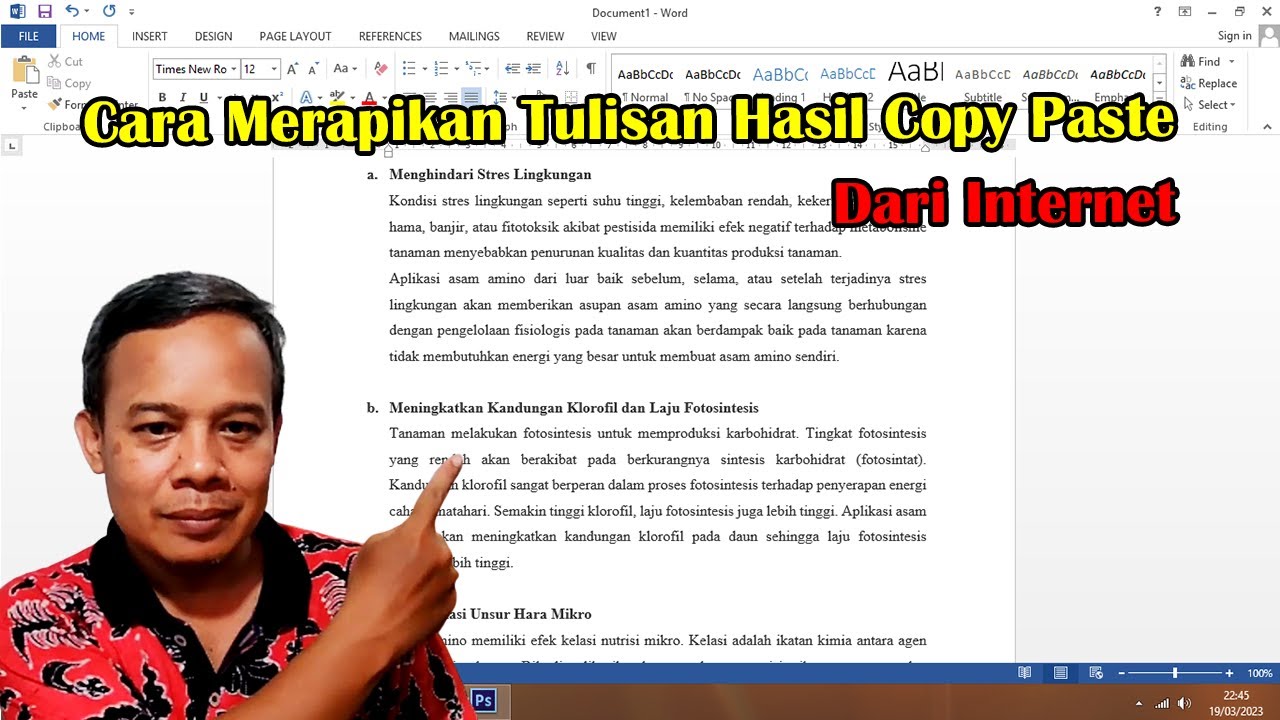Switch to the MAILINGS tab
1280x720 pixels.
(474, 36)
